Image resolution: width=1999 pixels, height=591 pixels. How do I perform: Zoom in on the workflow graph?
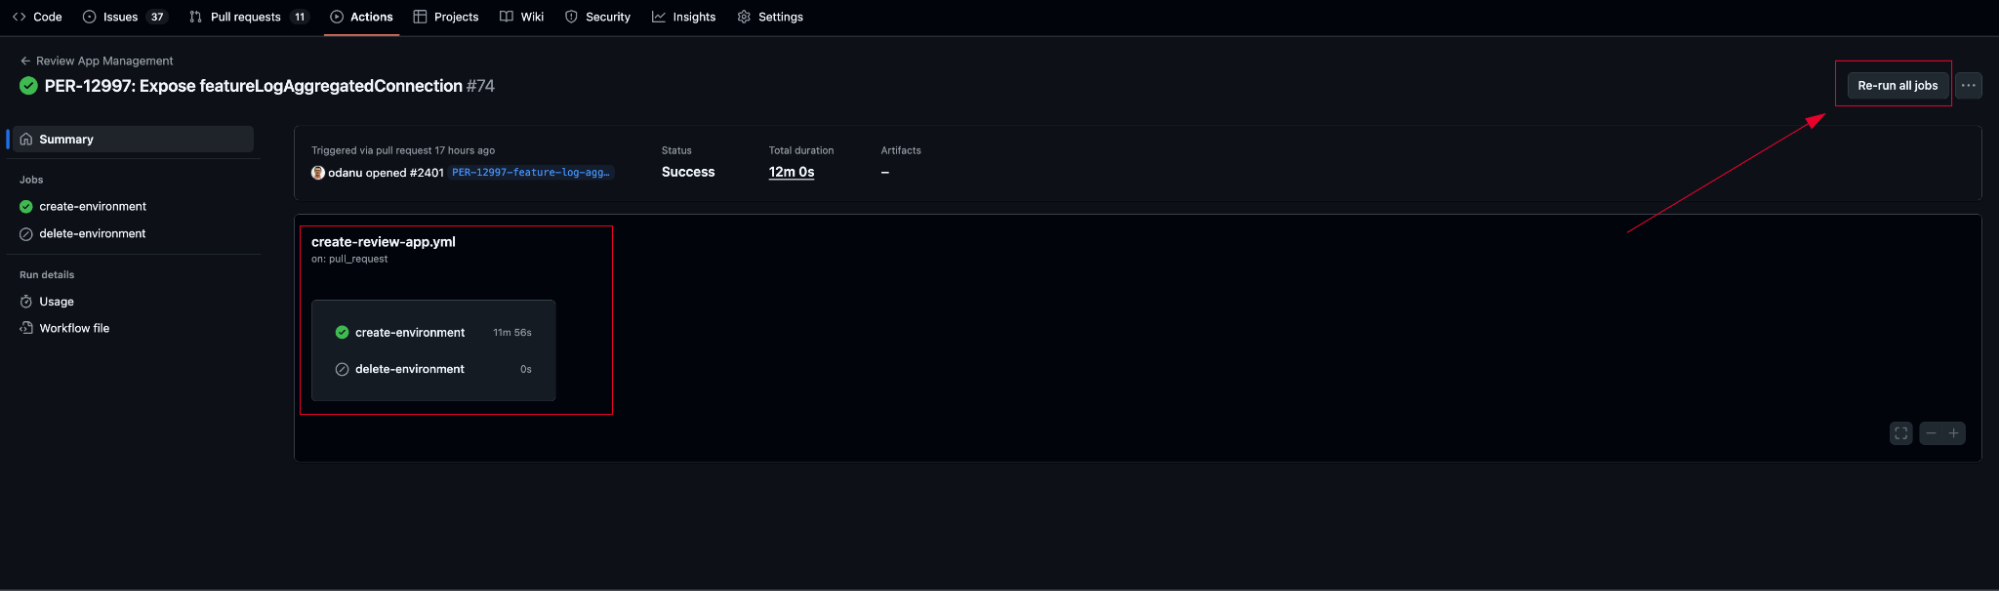click(x=1953, y=433)
